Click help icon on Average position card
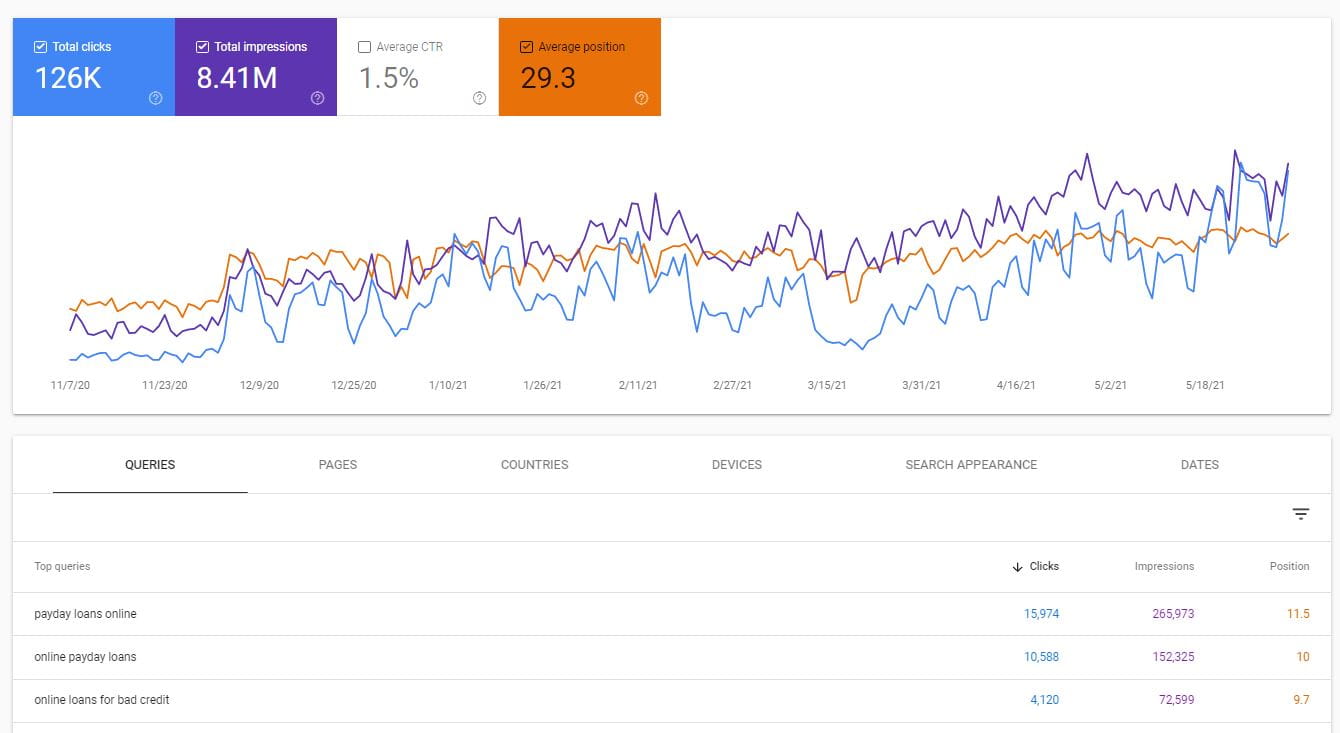This screenshot has width=1340, height=733. (x=641, y=98)
